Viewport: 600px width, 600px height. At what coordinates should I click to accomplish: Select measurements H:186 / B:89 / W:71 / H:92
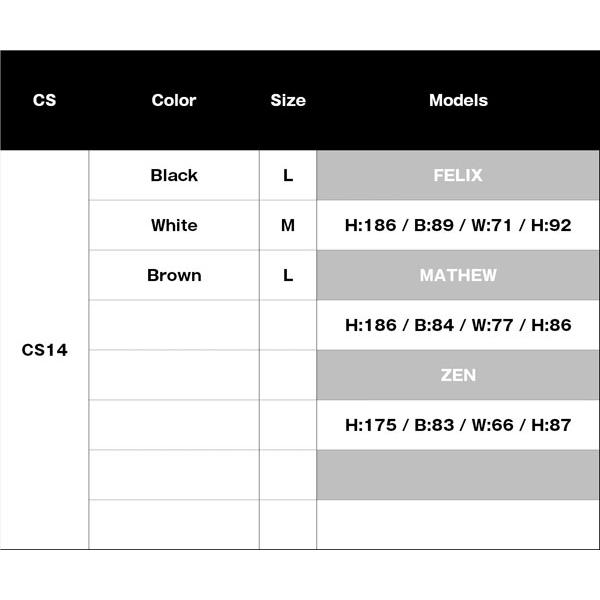point(458,225)
